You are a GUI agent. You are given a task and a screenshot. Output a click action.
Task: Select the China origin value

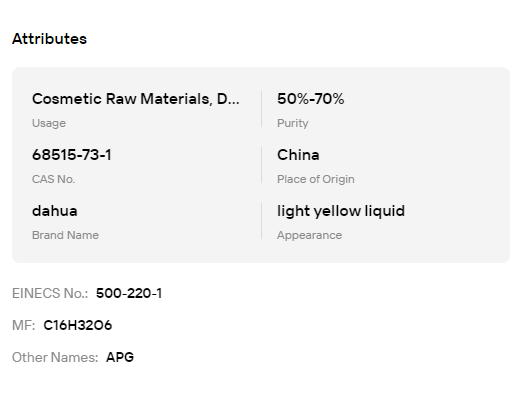pos(298,155)
